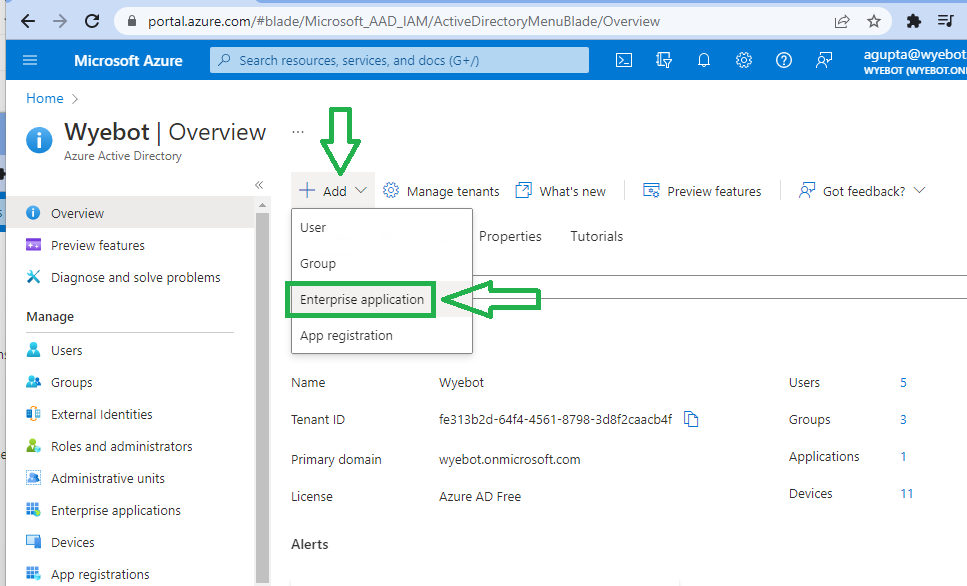The image size is (967, 586).
Task: Open the agupta@wyebot account menu
Action: click(915, 60)
